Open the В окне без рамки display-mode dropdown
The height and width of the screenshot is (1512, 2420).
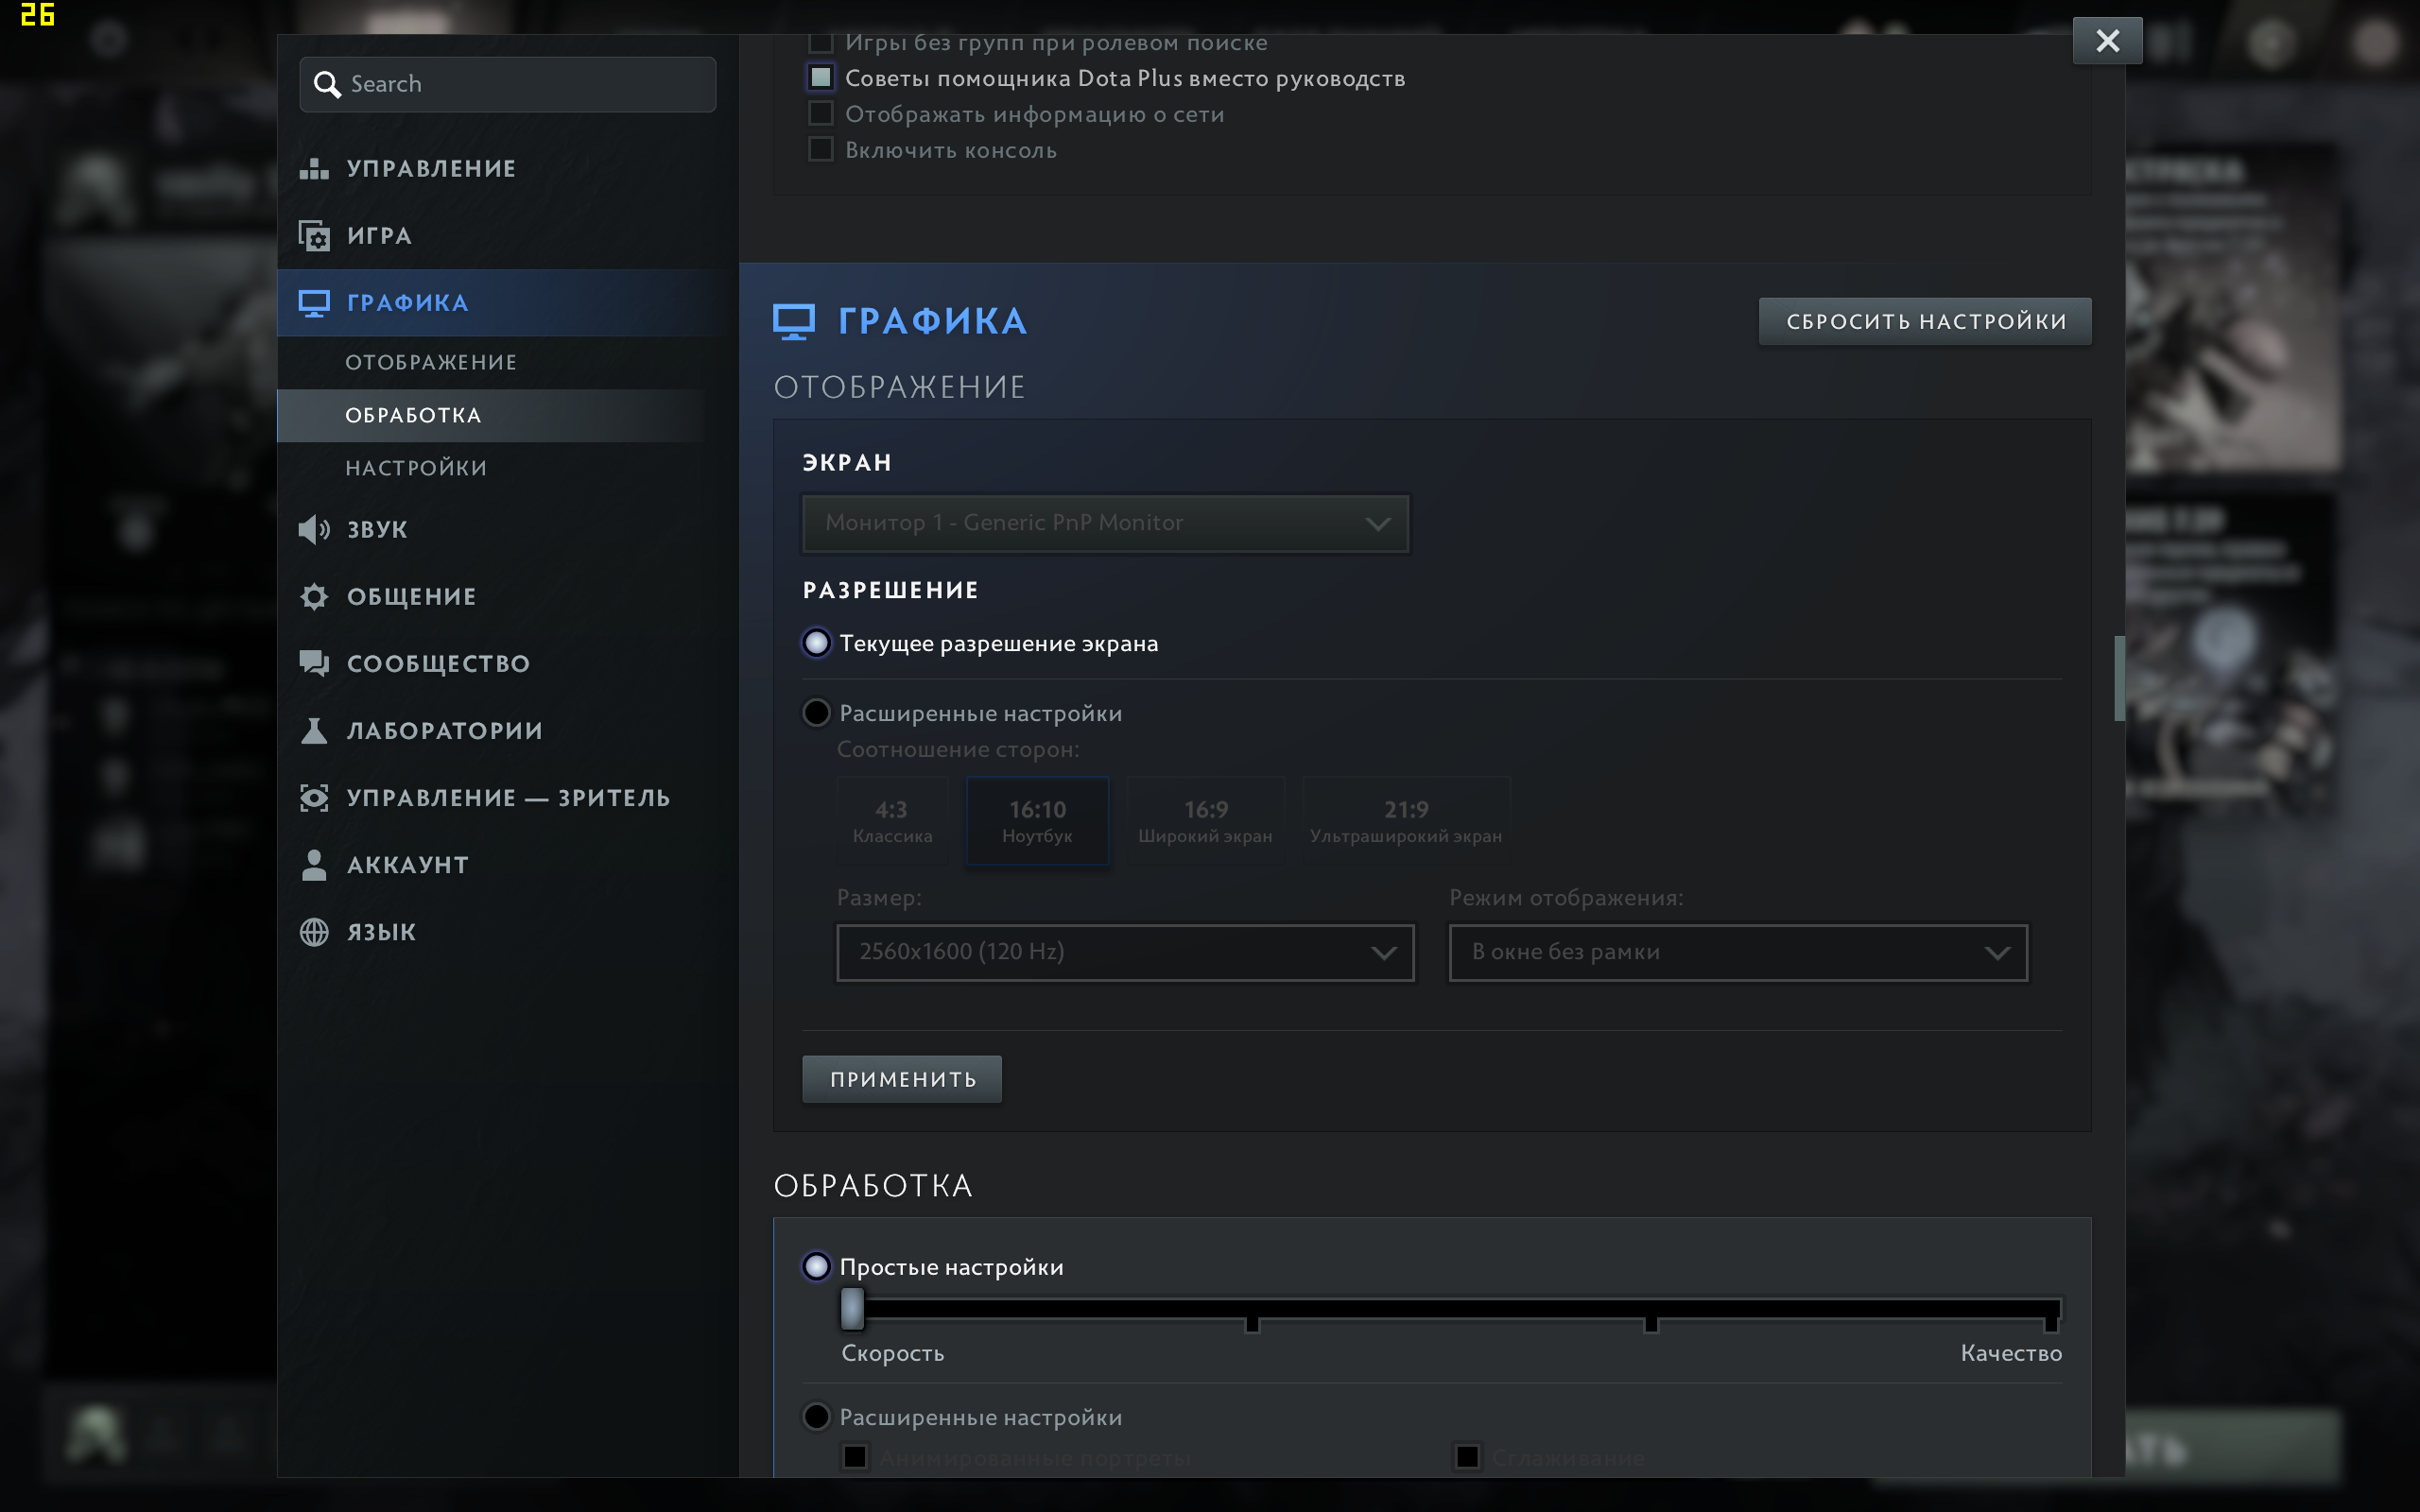point(1738,952)
